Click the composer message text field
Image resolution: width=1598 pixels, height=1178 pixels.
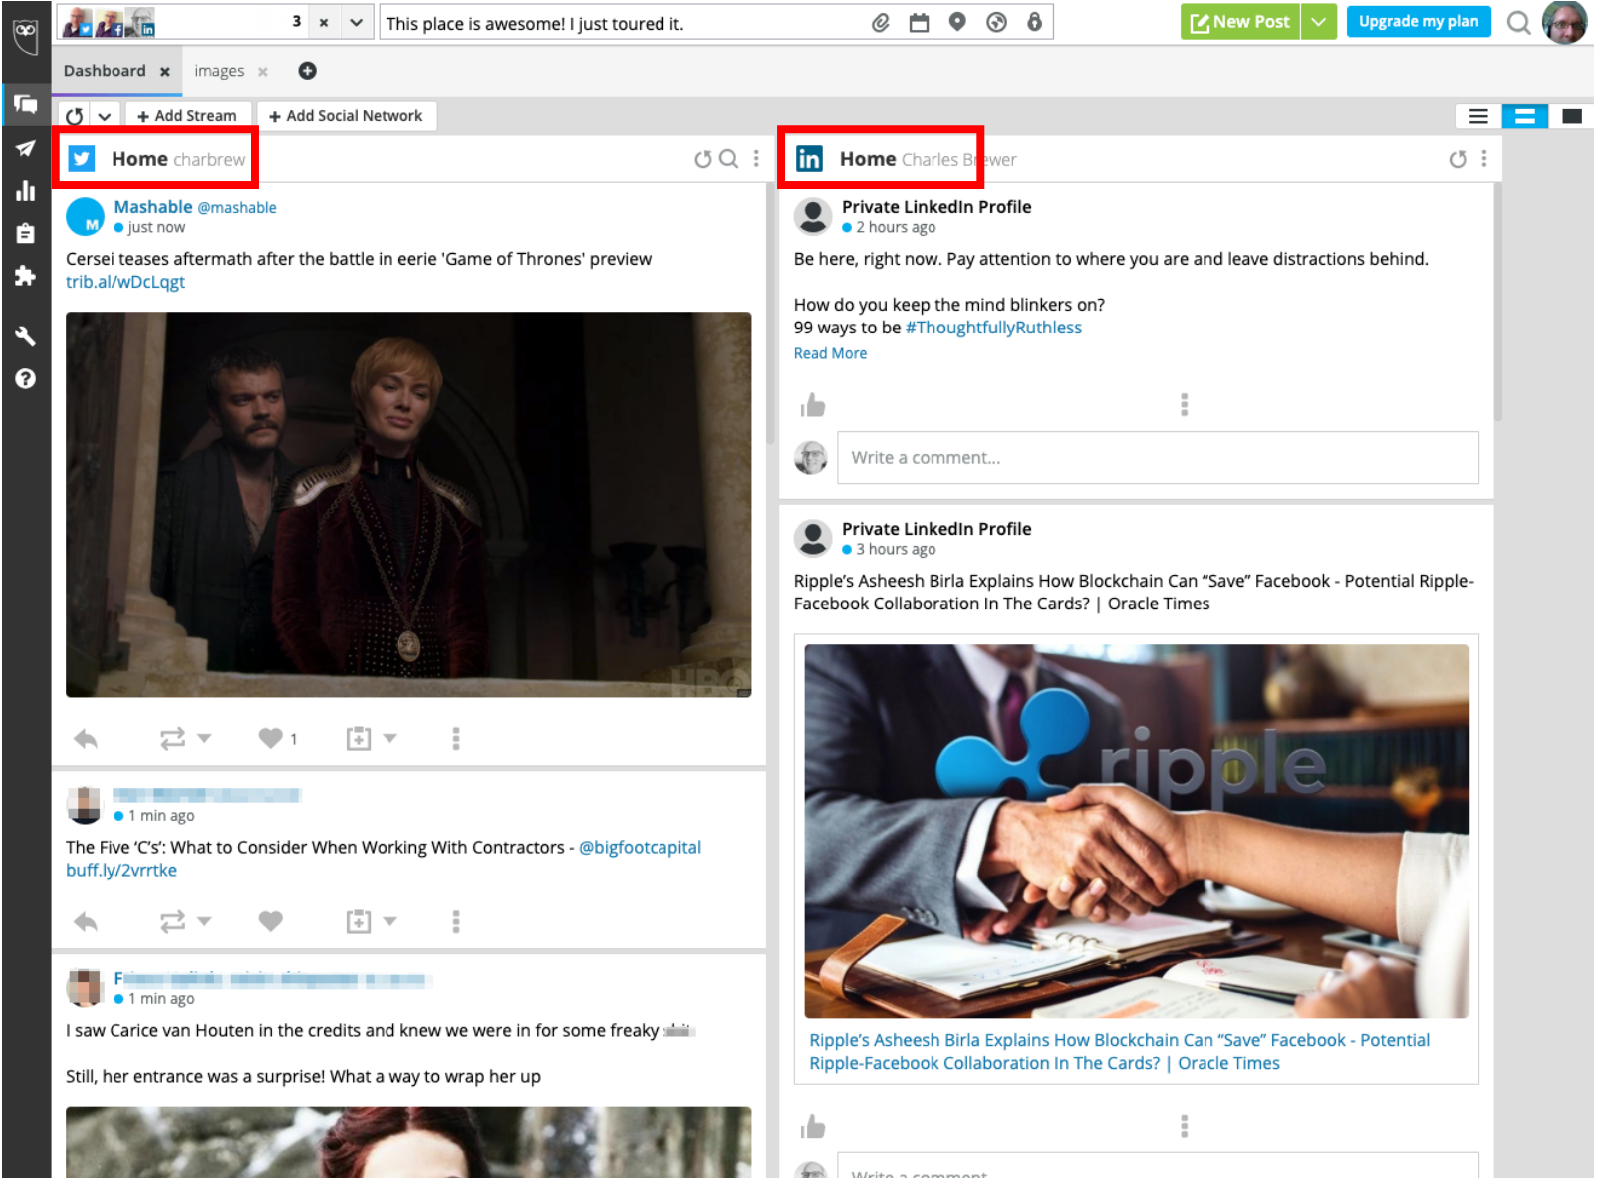coord(620,23)
